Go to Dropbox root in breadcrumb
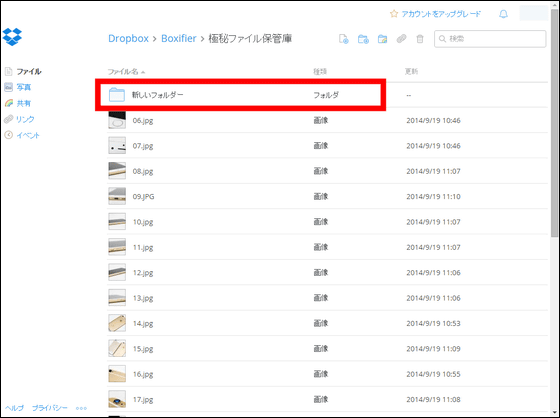Viewport: 560px width, 418px height. tap(128, 39)
